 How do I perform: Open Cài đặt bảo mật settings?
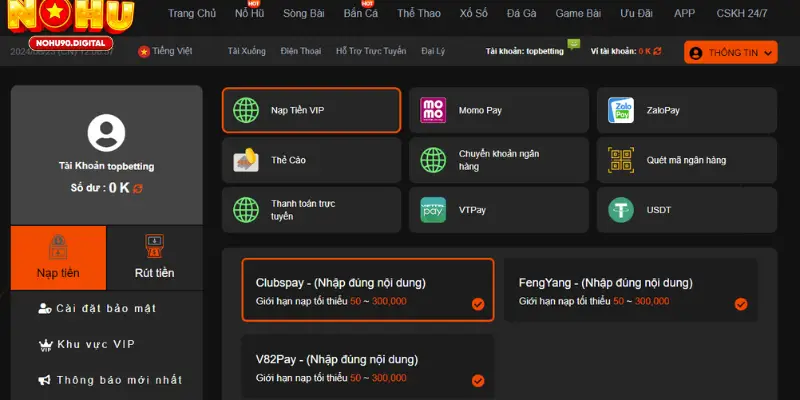click(x=106, y=308)
